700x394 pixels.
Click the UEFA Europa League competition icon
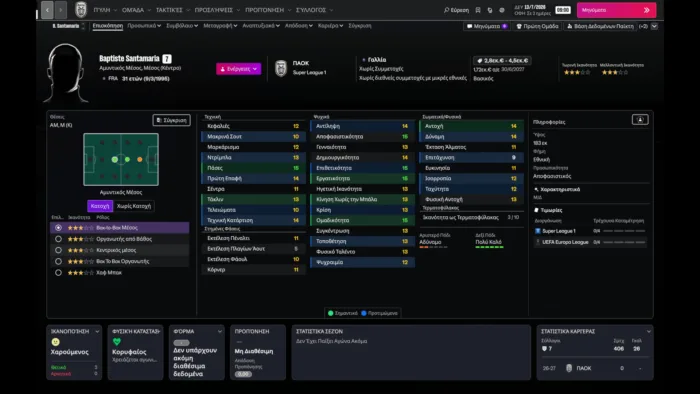coord(538,242)
